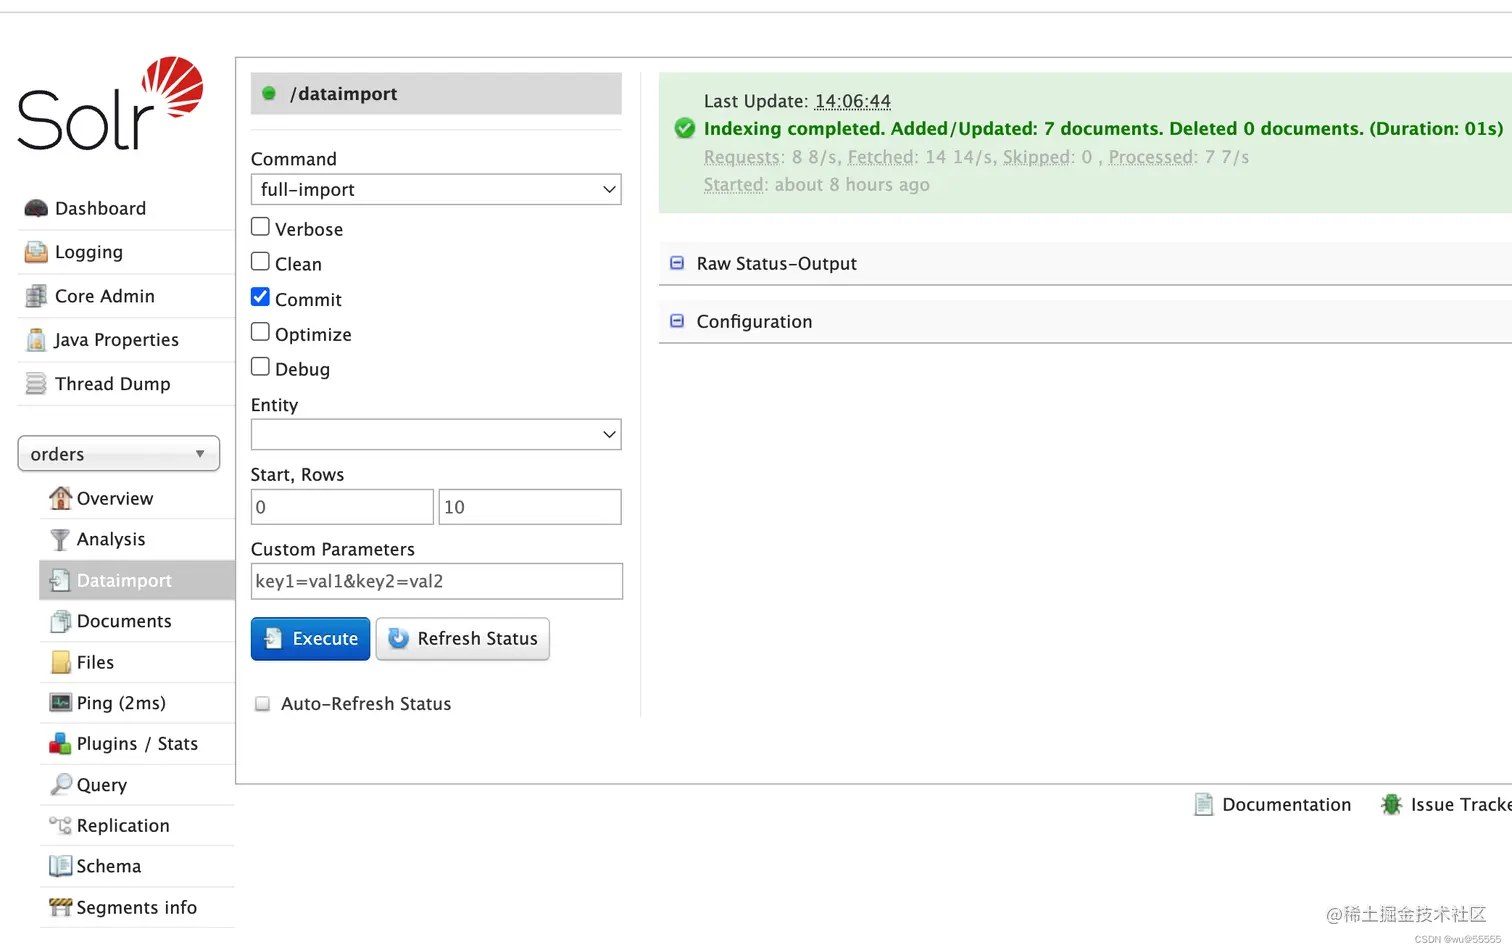Viewport: 1512px width, 950px height.
Task: Click the Files folder icon
Action: 60,662
